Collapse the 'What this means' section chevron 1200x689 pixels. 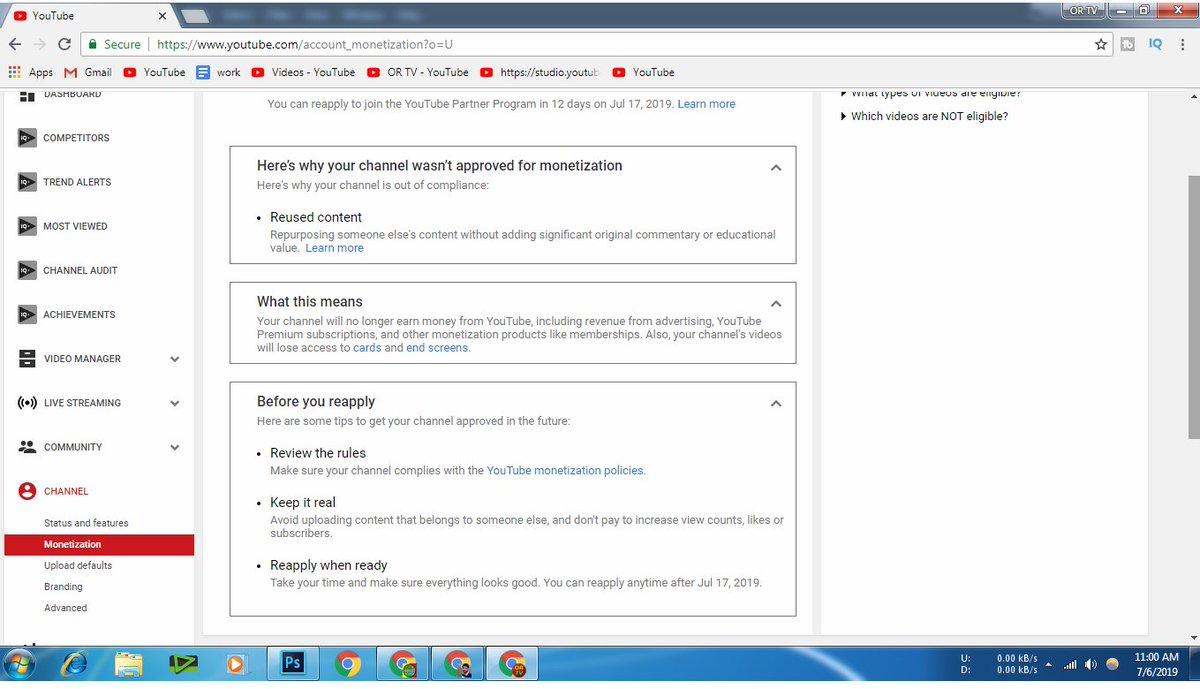click(776, 303)
